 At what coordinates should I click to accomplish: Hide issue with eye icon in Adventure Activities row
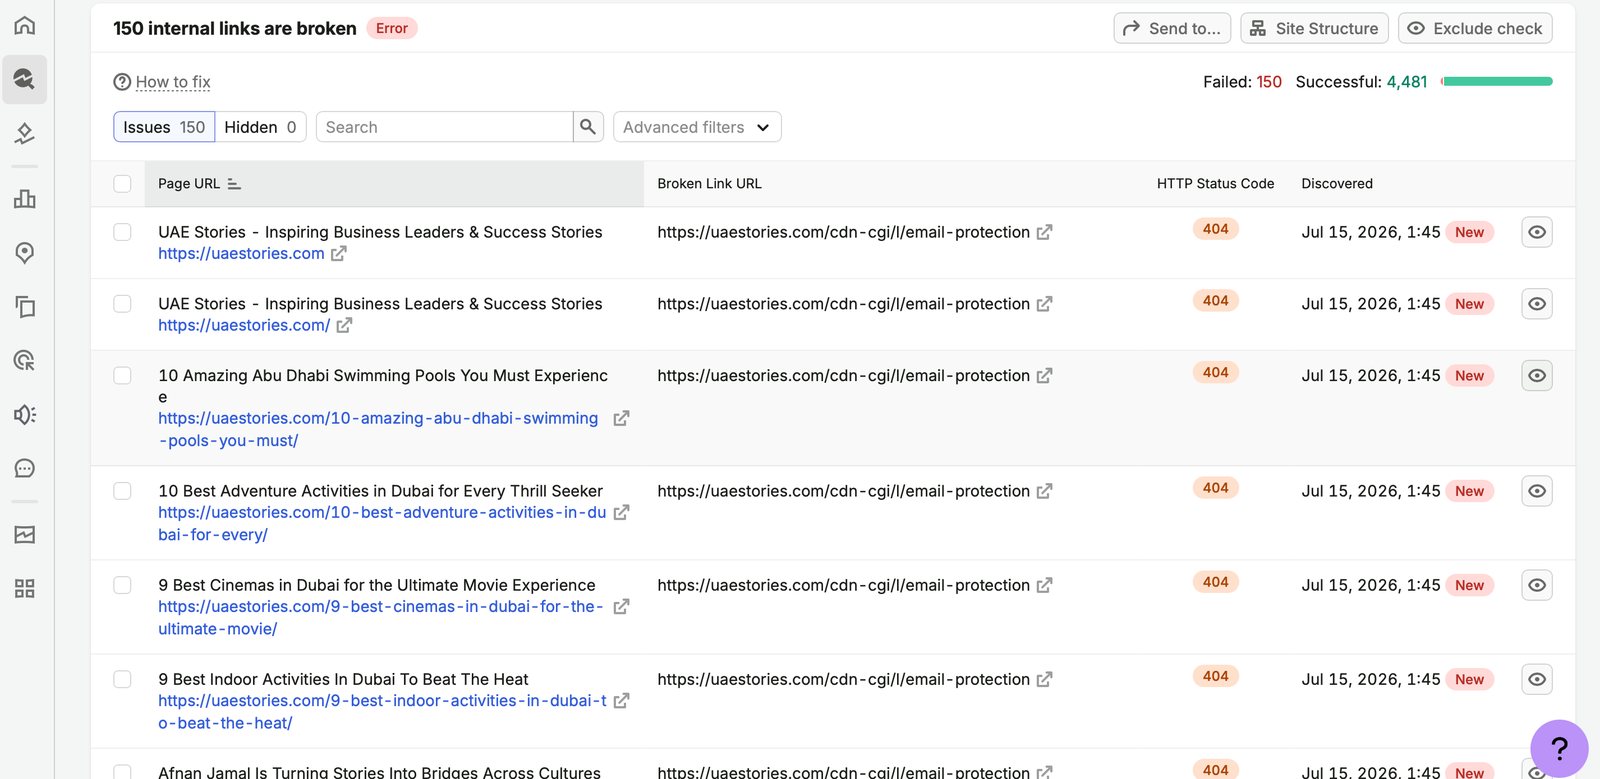[1537, 491]
